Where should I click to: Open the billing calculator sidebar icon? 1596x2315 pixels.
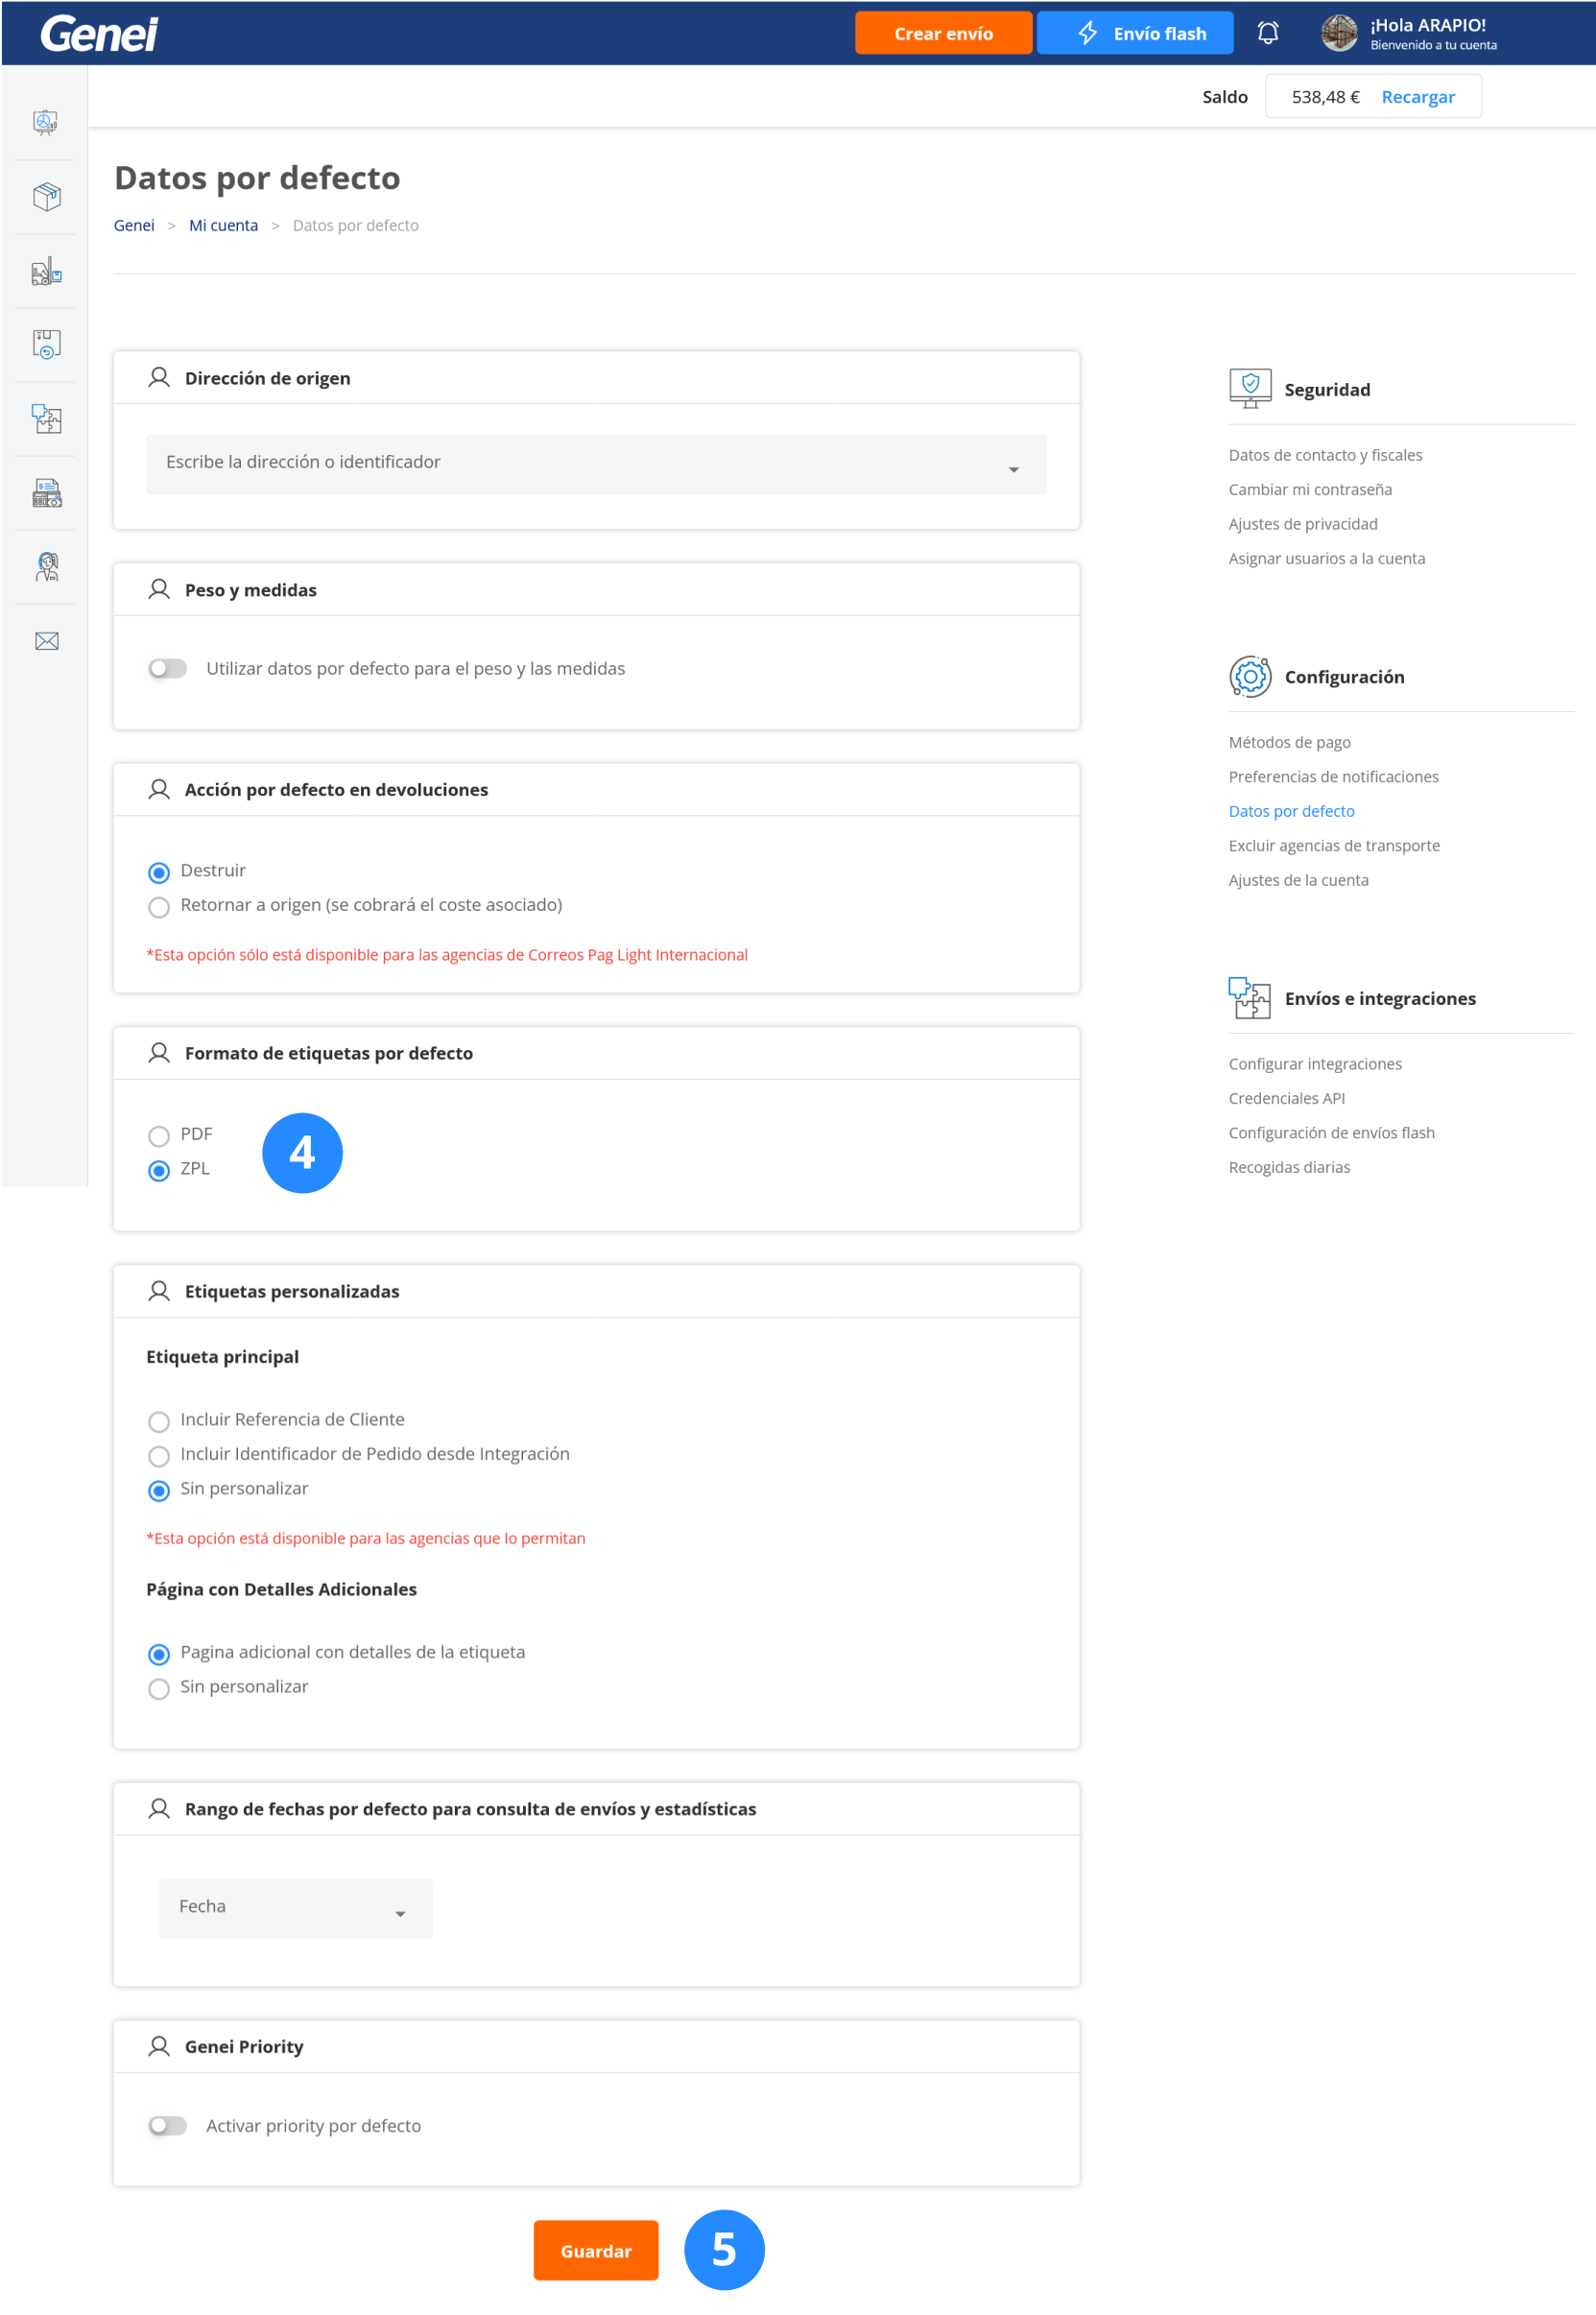tap(46, 492)
